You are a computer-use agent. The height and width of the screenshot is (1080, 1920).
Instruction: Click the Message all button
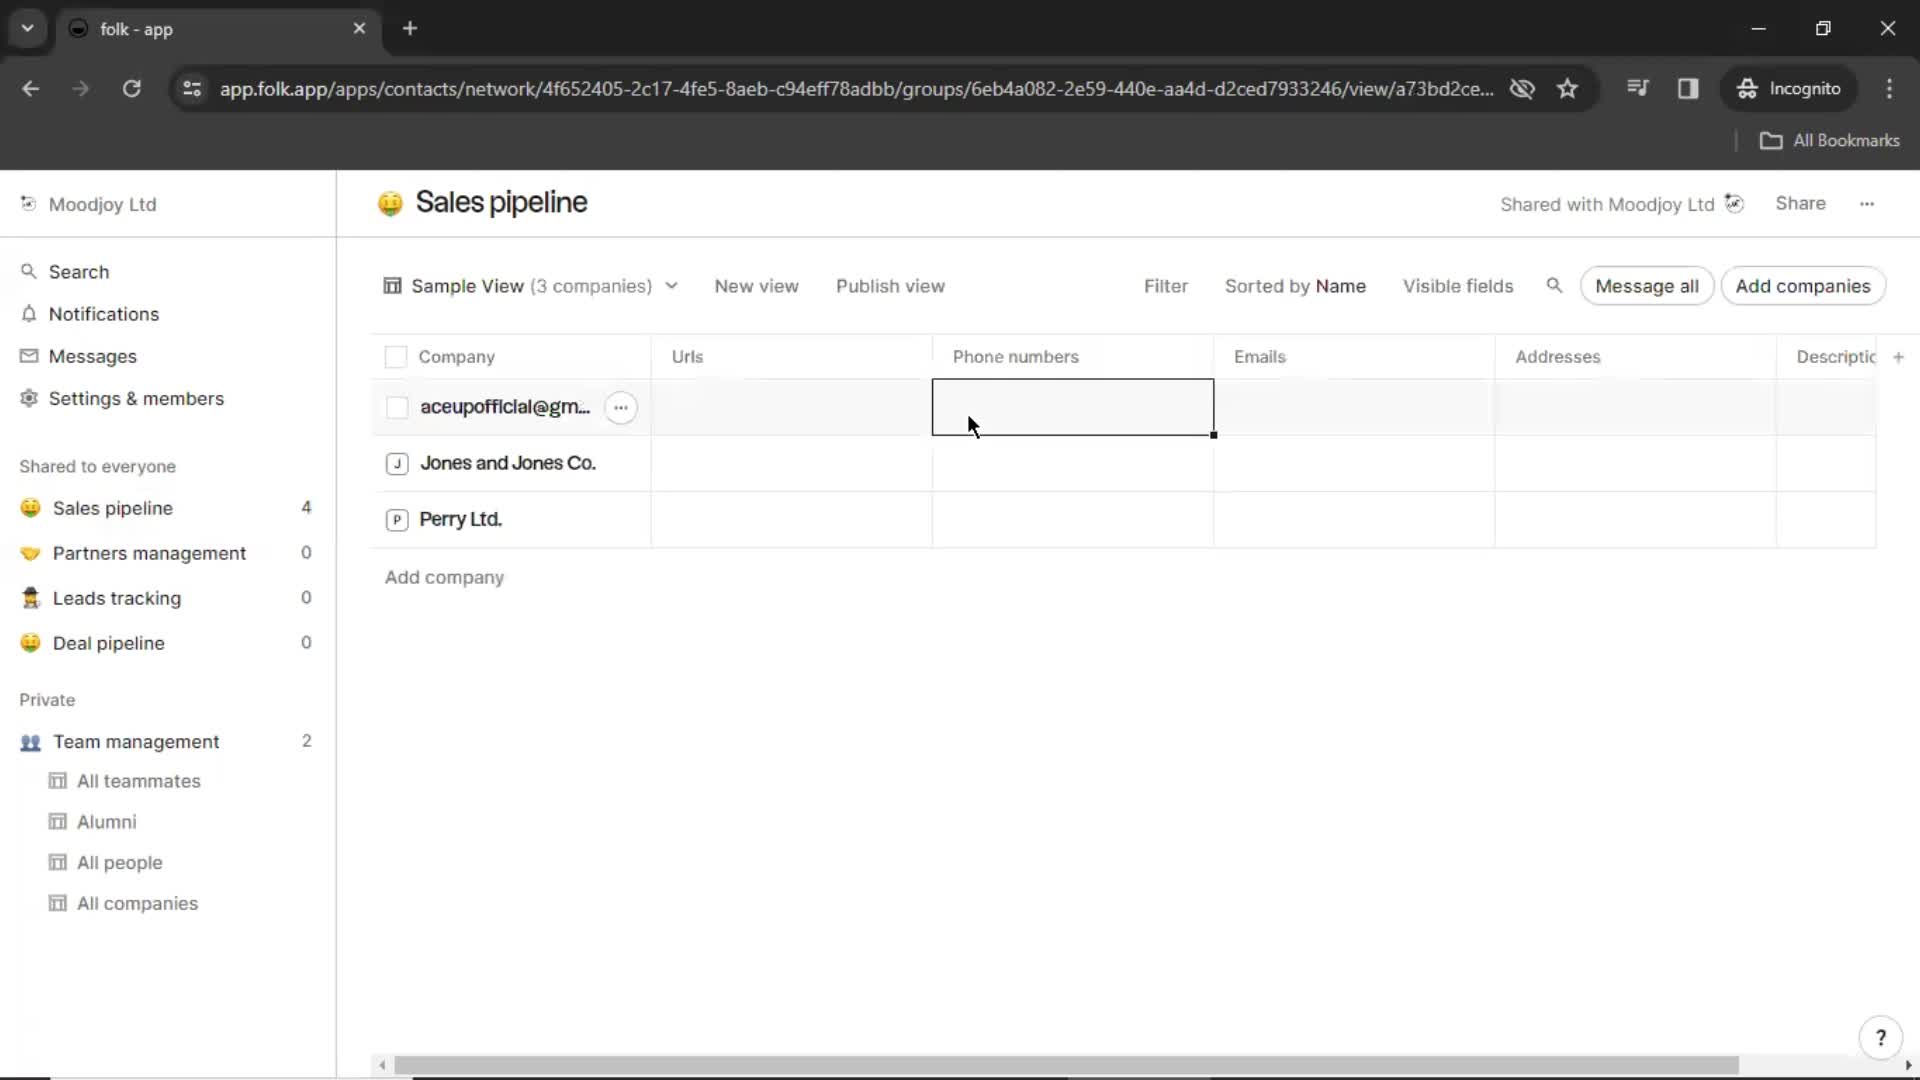1647,286
